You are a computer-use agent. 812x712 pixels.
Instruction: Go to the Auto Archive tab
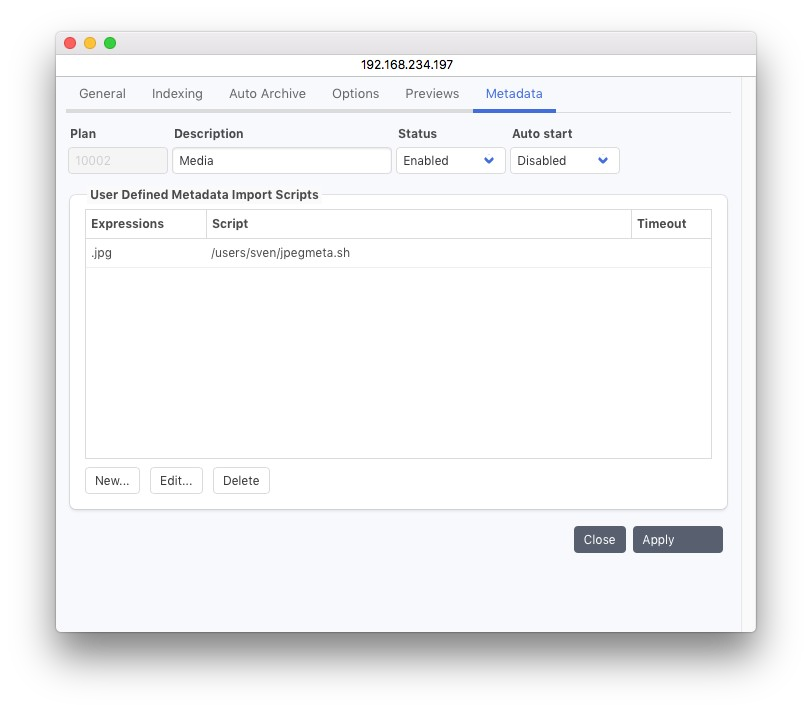click(x=267, y=94)
